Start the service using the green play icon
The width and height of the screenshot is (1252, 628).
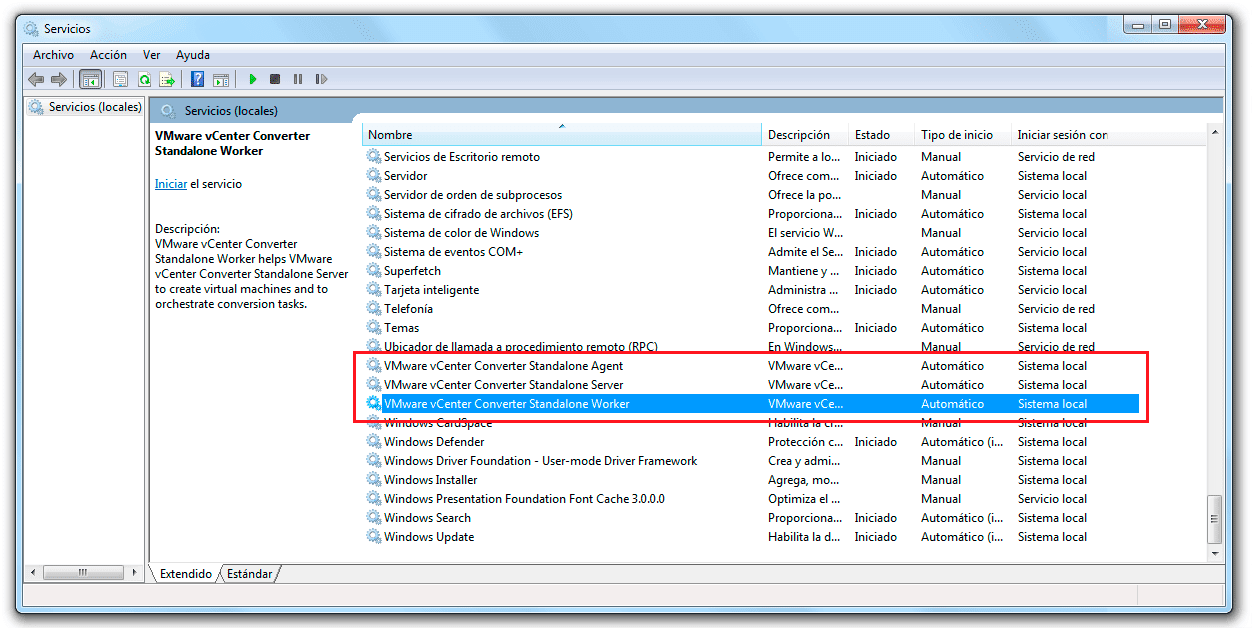pyautogui.click(x=251, y=79)
